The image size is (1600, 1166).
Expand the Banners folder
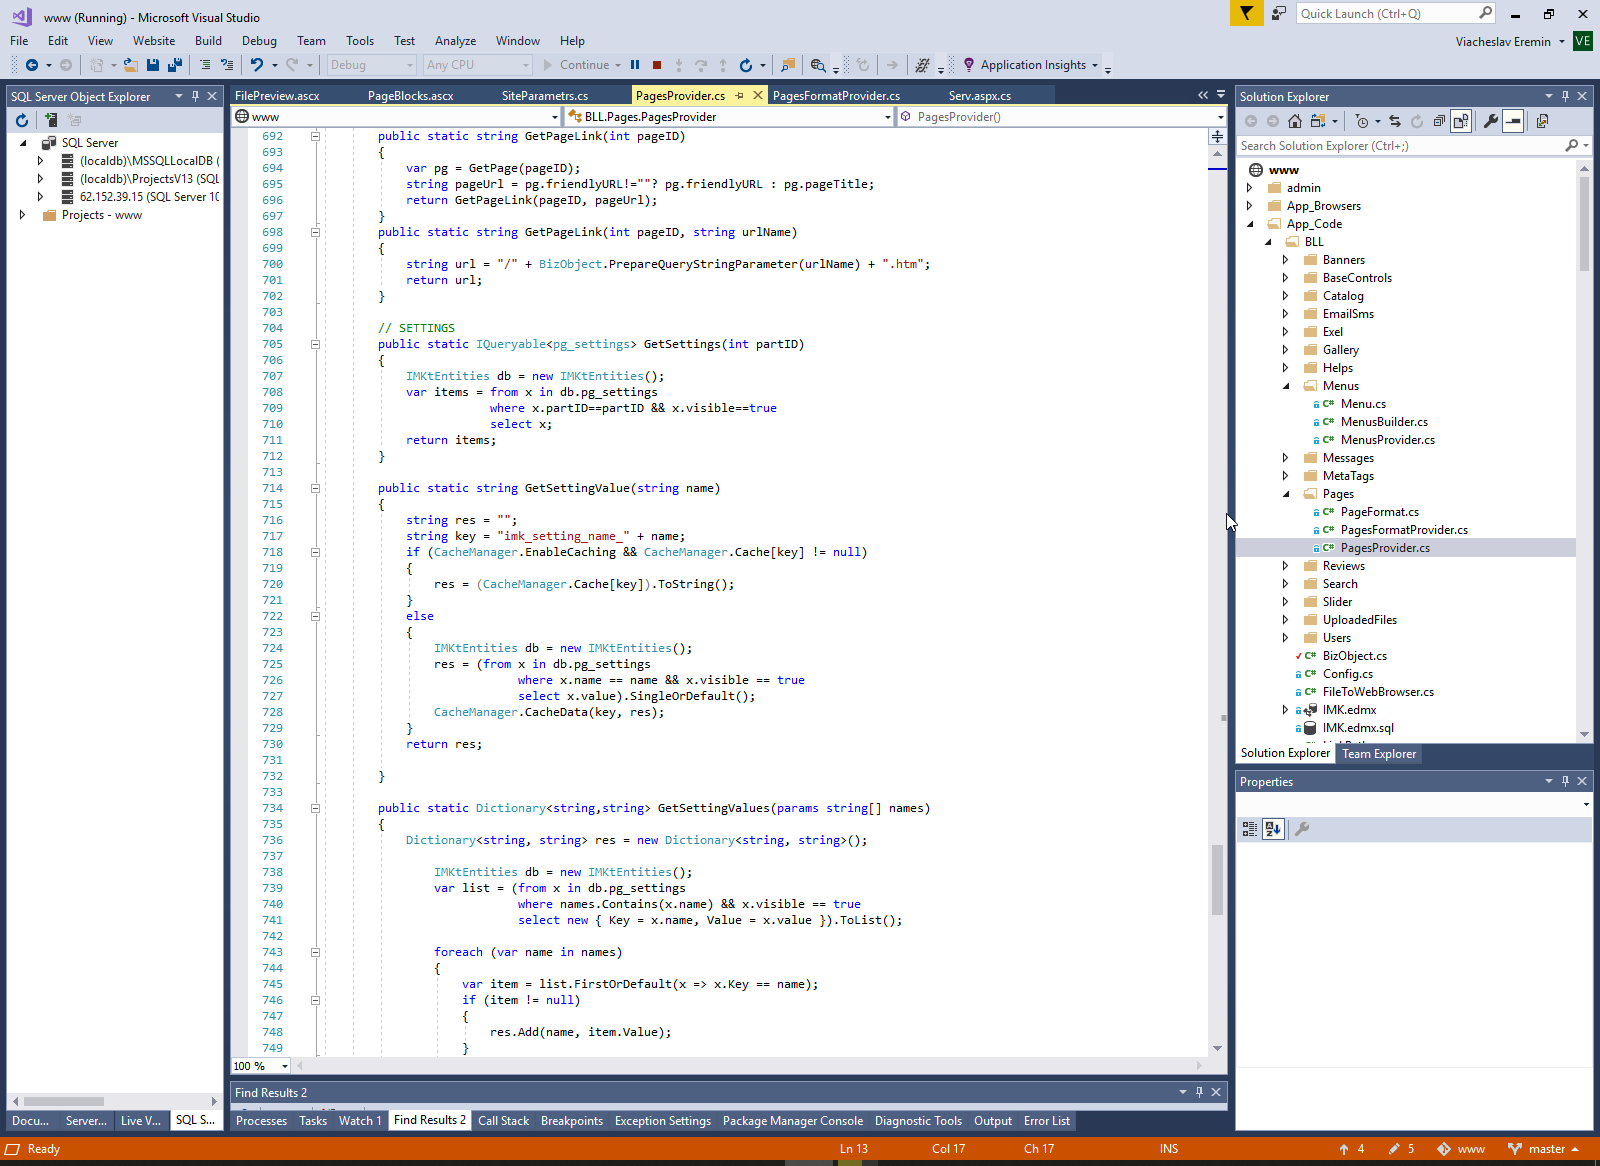click(x=1286, y=260)
